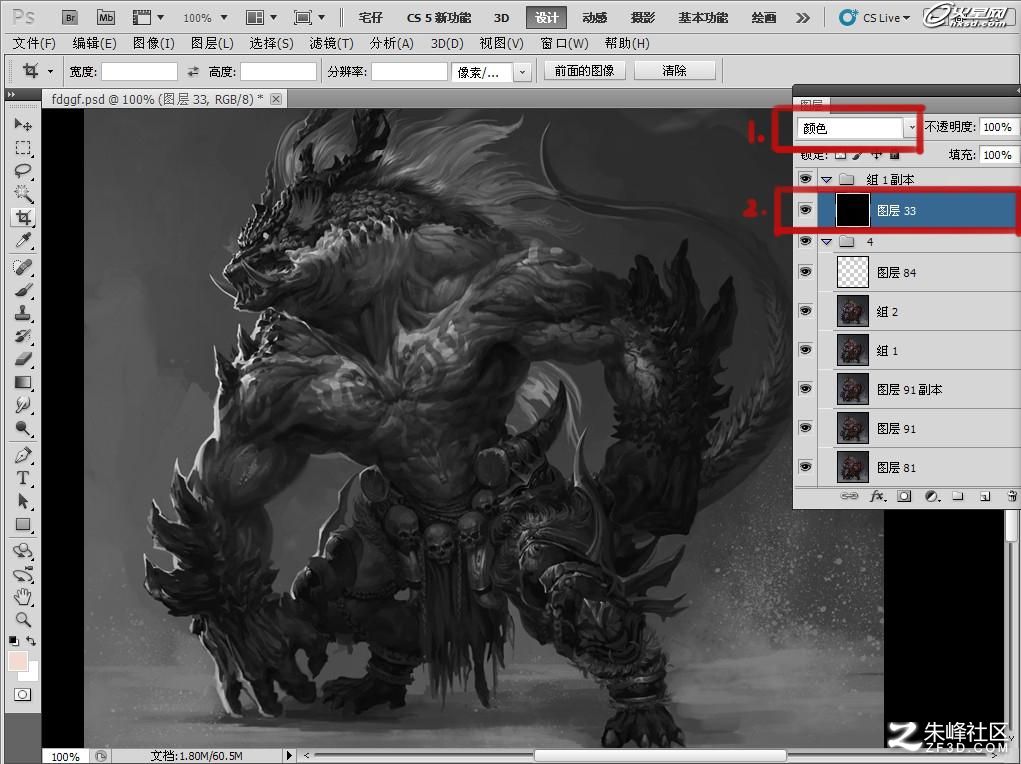Screen dimensions: 1021x764
Task: Launch Adobe Bridge from application bar
Action: [x=70, y=18]
